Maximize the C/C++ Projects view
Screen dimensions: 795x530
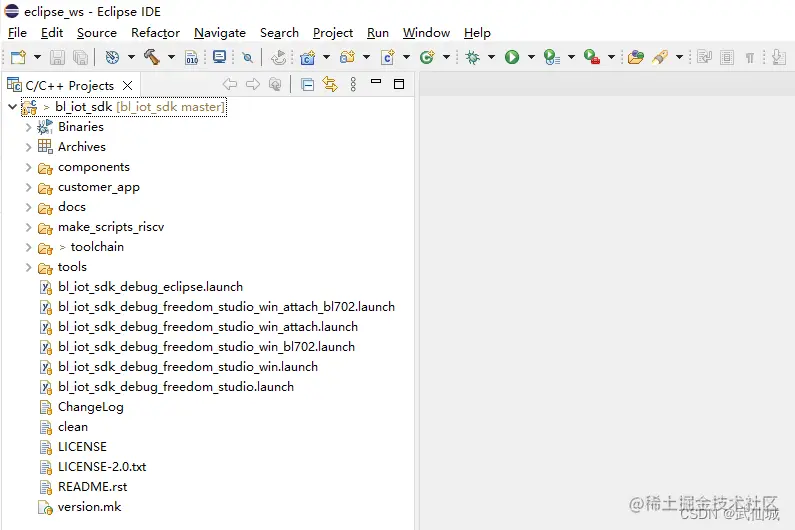399,84
